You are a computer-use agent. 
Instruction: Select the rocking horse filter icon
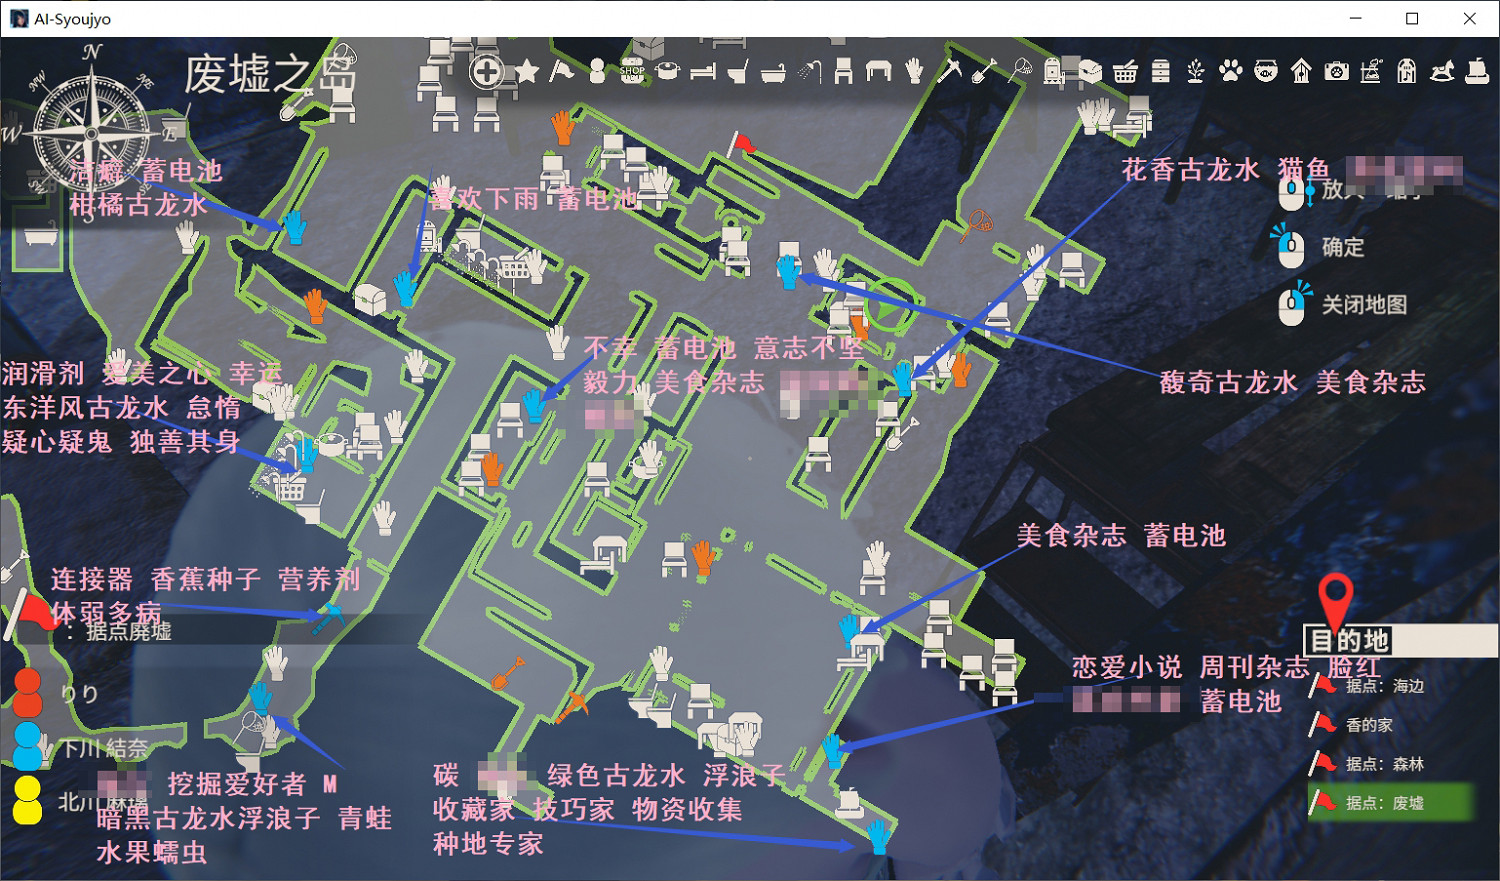click(1442, 71)
